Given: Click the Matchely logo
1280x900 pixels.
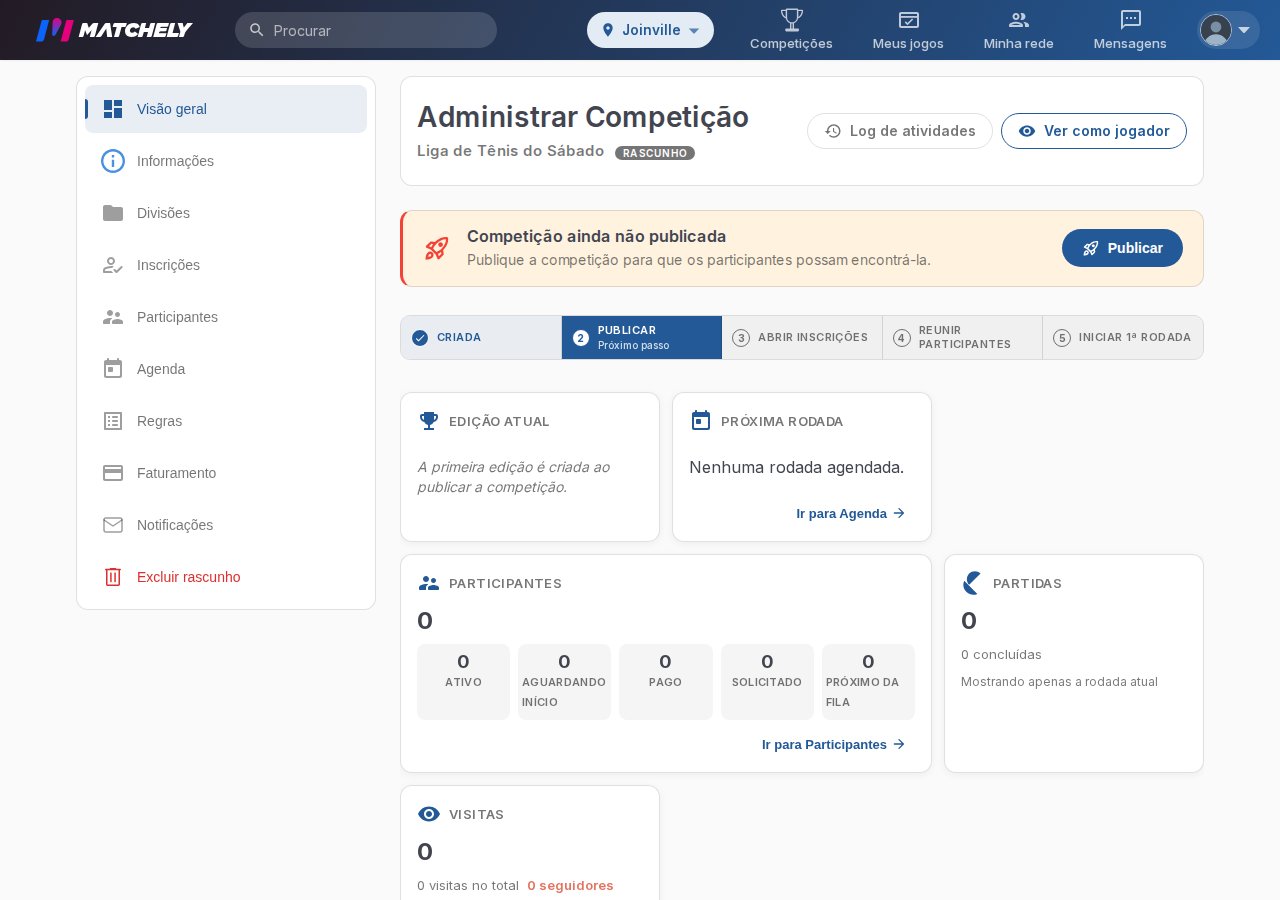Looking at the screenshot, I should (114, 30).
